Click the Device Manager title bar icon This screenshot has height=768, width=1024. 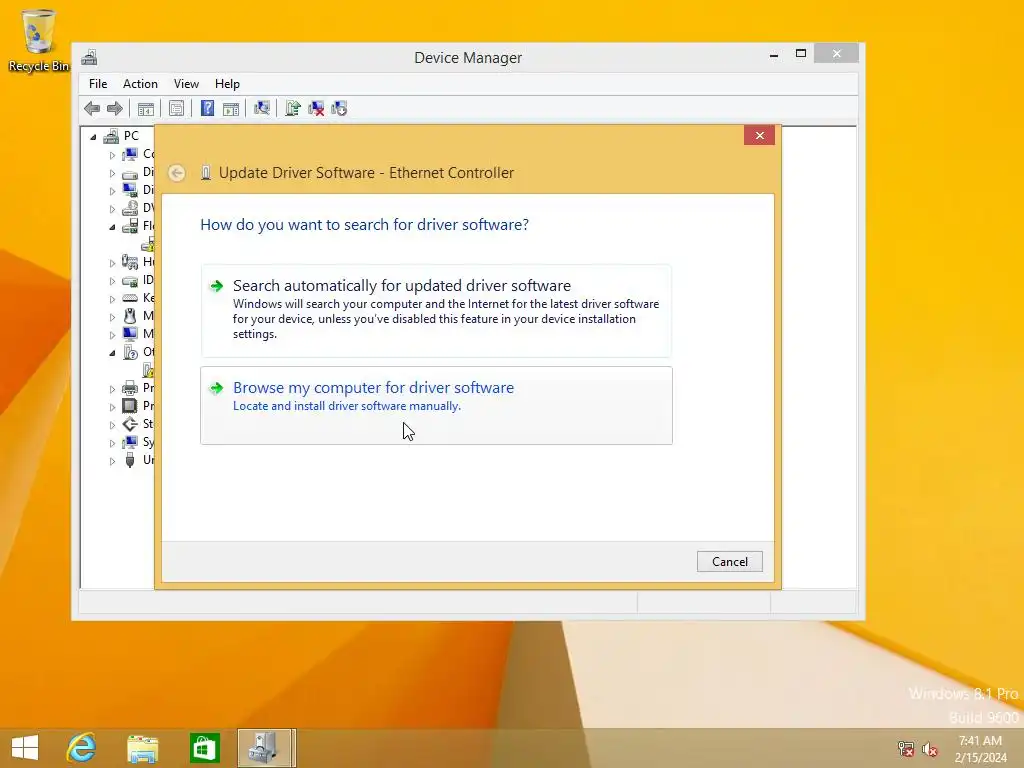[x=89, y=57]
